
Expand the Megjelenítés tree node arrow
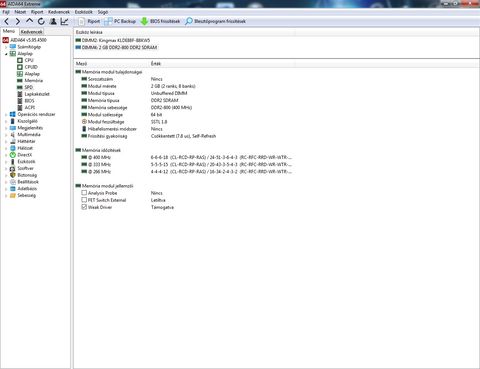pyautogui.click(x=6, y=128)
